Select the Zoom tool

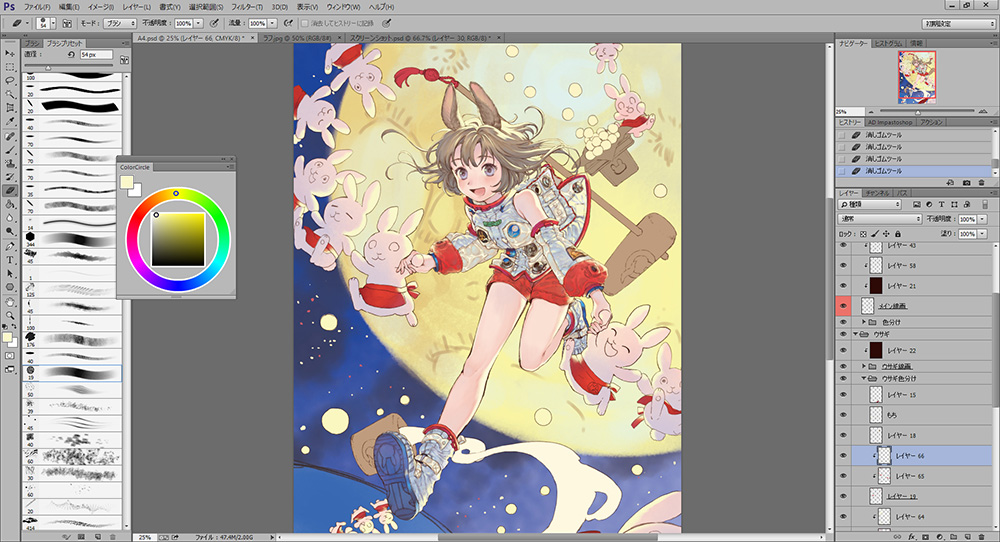click(10, 315)
